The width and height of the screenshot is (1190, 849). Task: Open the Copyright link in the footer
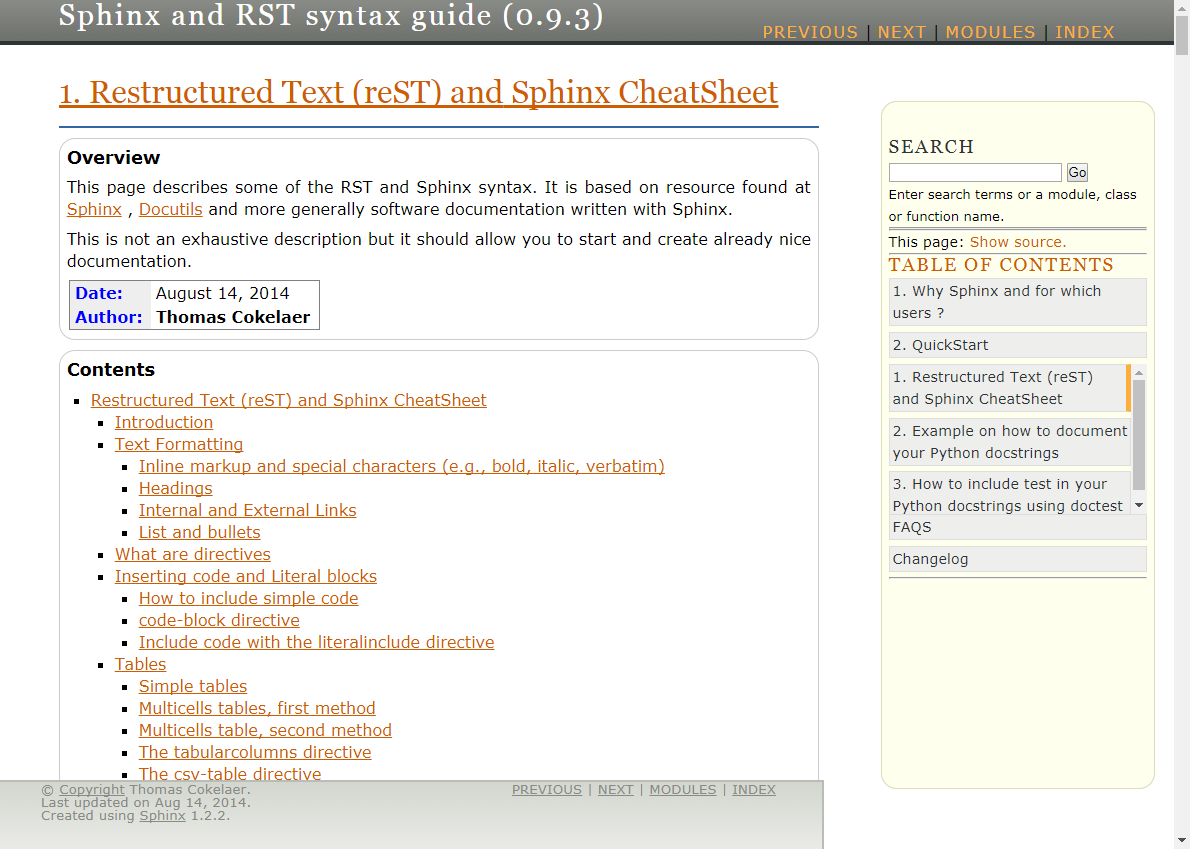(92, 789)
